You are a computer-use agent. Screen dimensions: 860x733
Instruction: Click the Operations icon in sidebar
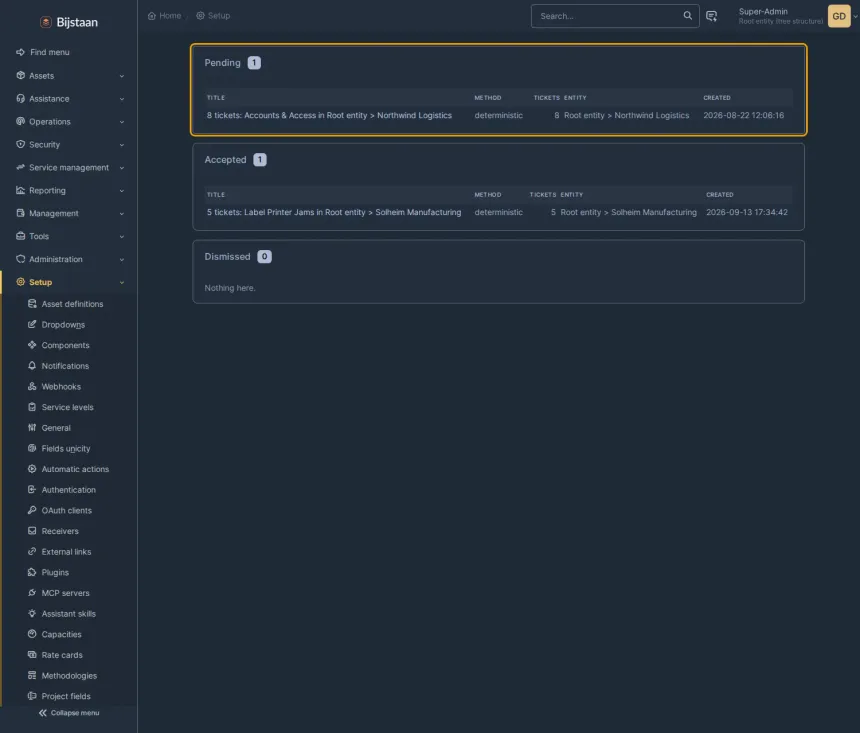[x=20, y=121]
